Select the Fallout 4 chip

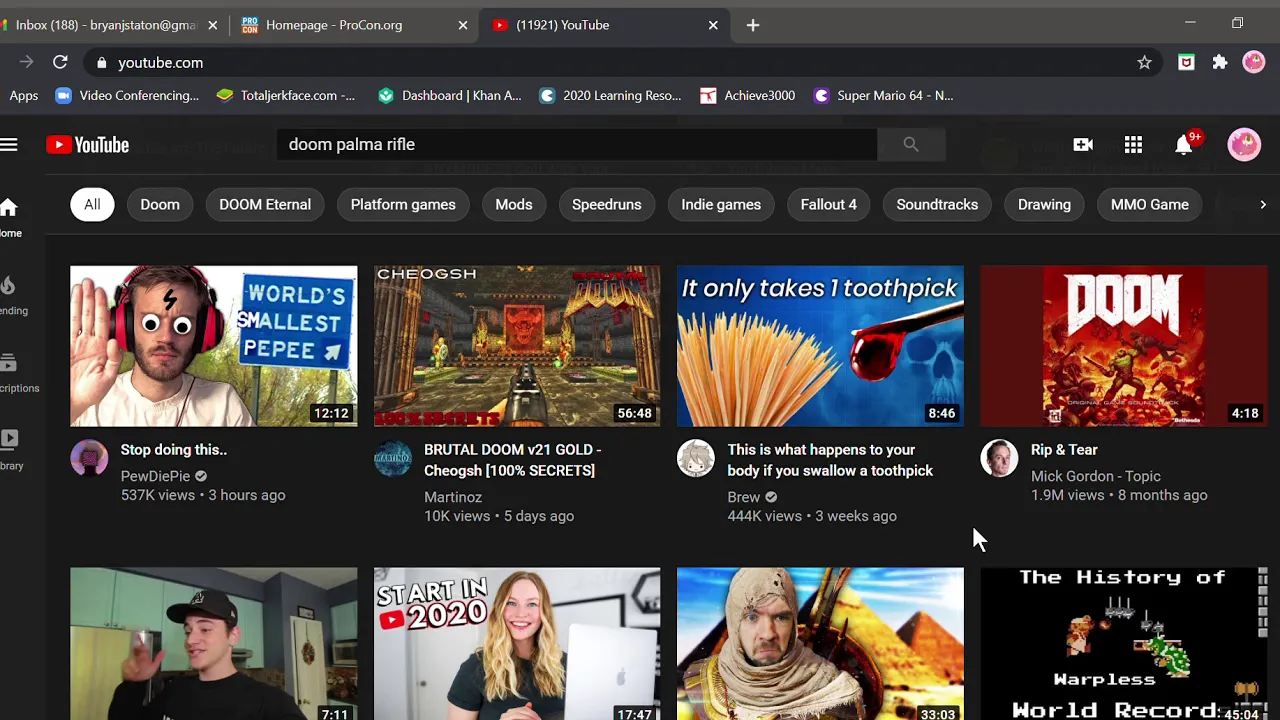(x=829, y=205)
